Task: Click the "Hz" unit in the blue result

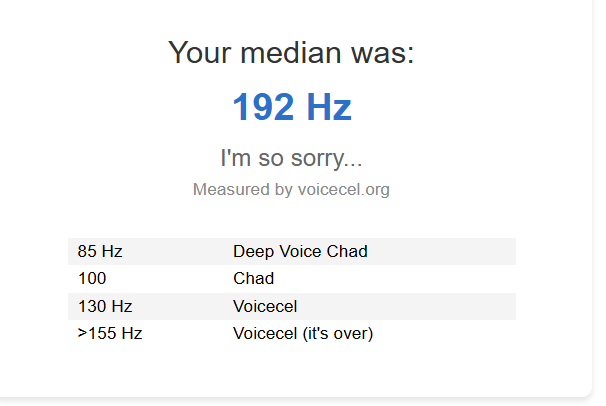Action: [x=329, y=107]
